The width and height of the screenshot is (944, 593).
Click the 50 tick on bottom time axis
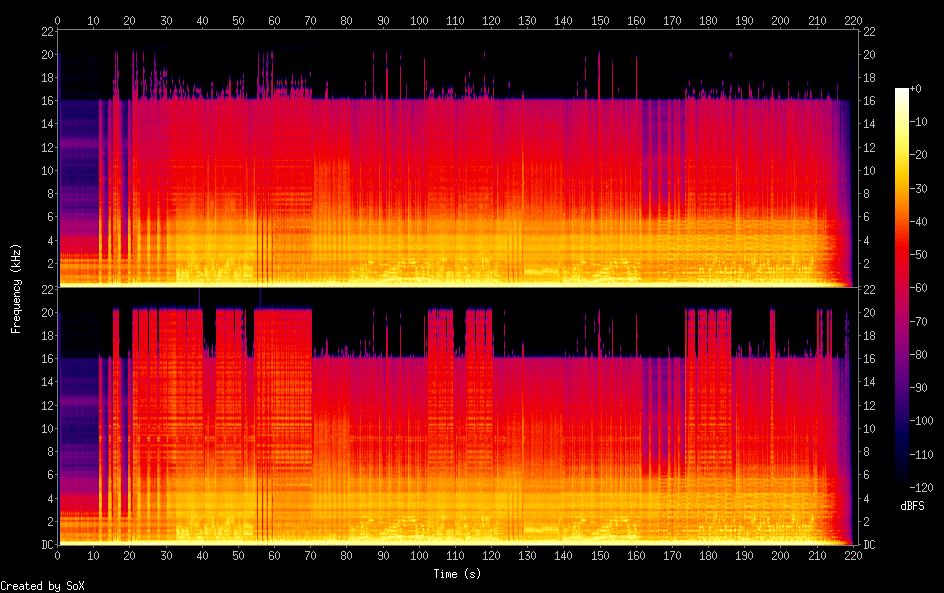pos(238,555)
